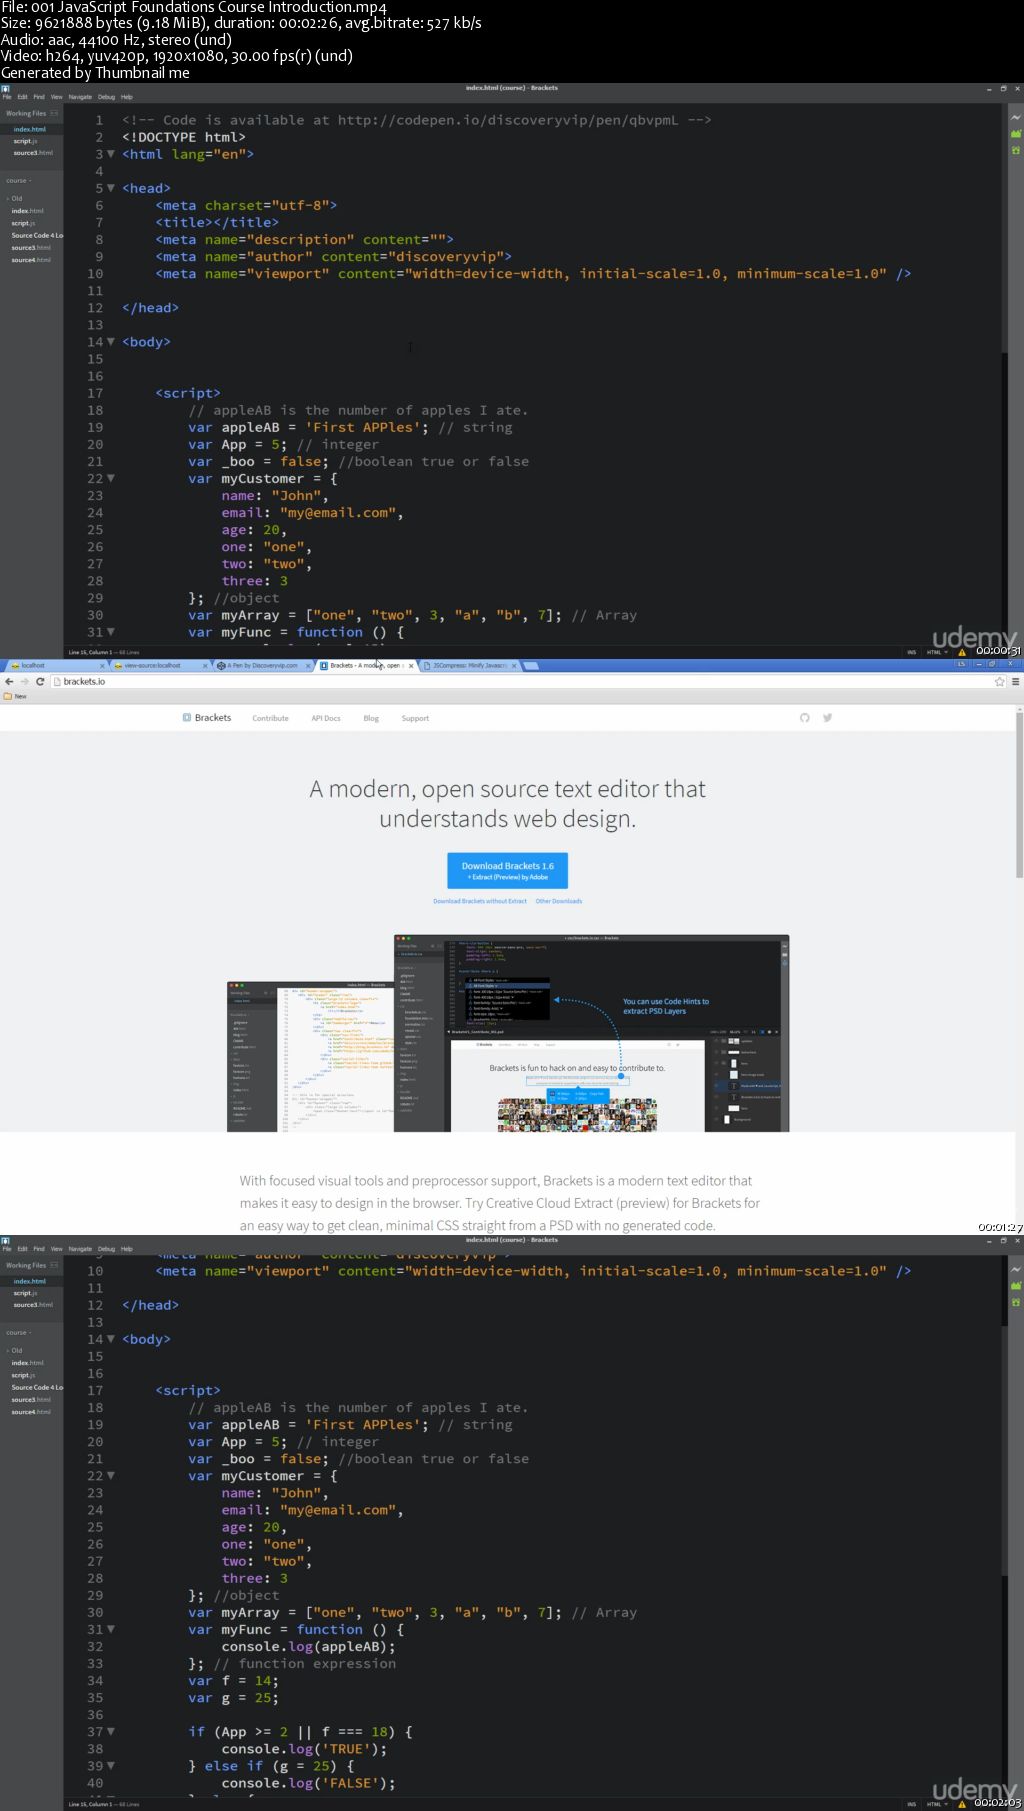Click Download Brackets without Extract link
Image resolution: width=1024 pixels, height=1811 pixels.
point(480,901)
